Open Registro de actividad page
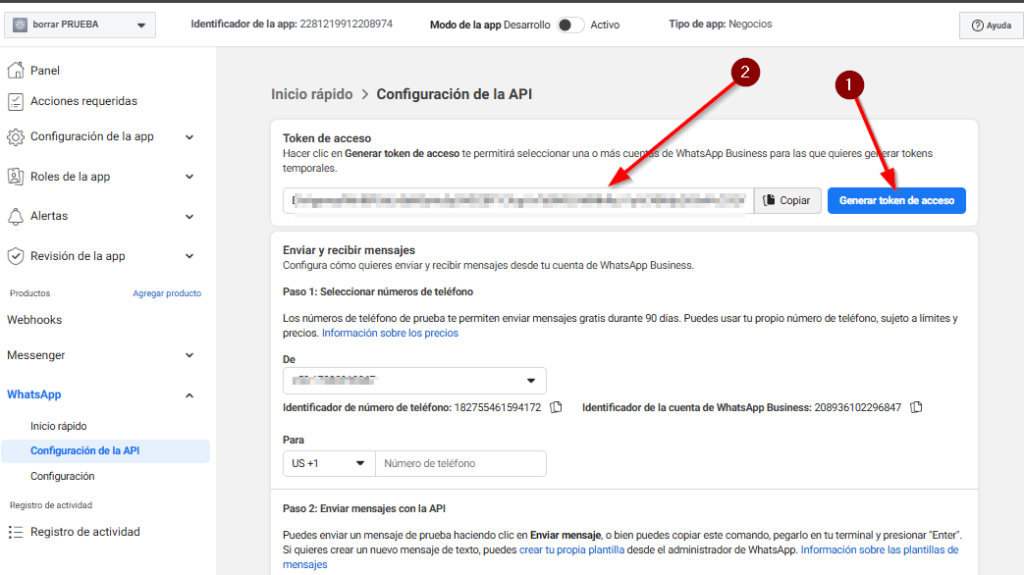 pyautogui.click(x=85, y=532)
